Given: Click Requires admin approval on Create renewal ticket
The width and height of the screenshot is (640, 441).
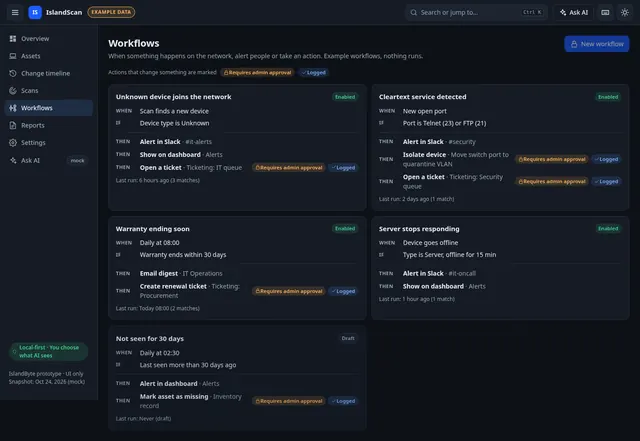Looking at the screenshot, I should click(x=289, y=291).
